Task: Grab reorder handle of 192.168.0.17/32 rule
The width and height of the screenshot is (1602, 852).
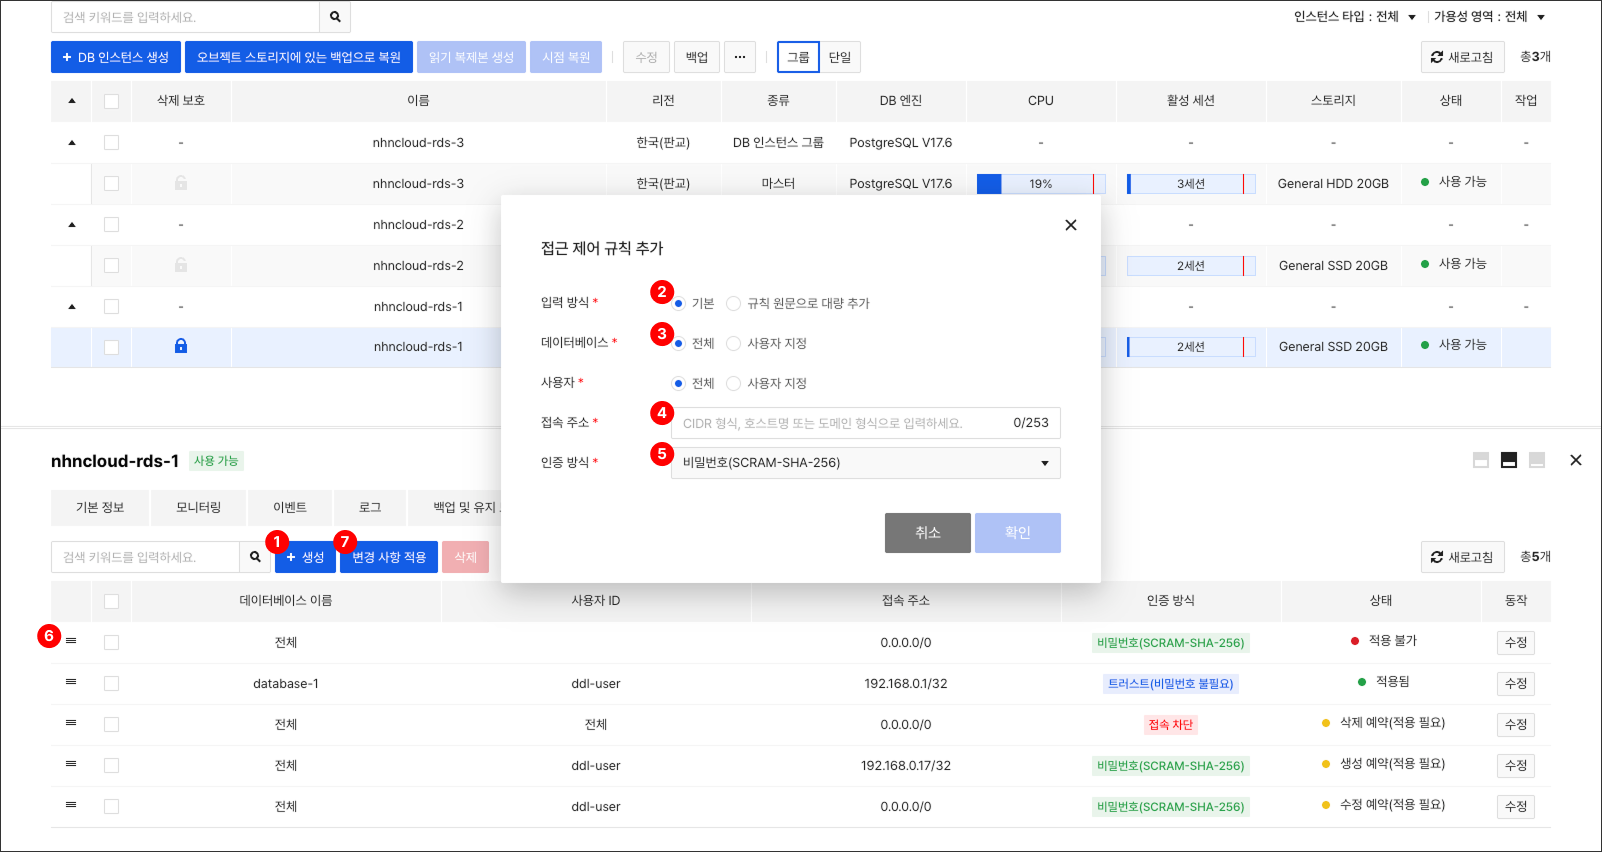Action: click(x=71, y=763)
